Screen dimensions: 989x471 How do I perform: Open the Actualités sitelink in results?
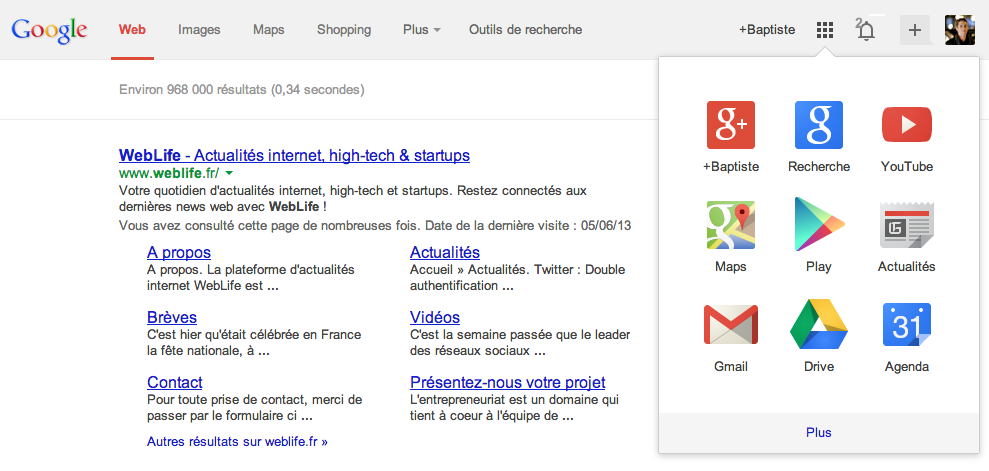(x=445, y=253)
